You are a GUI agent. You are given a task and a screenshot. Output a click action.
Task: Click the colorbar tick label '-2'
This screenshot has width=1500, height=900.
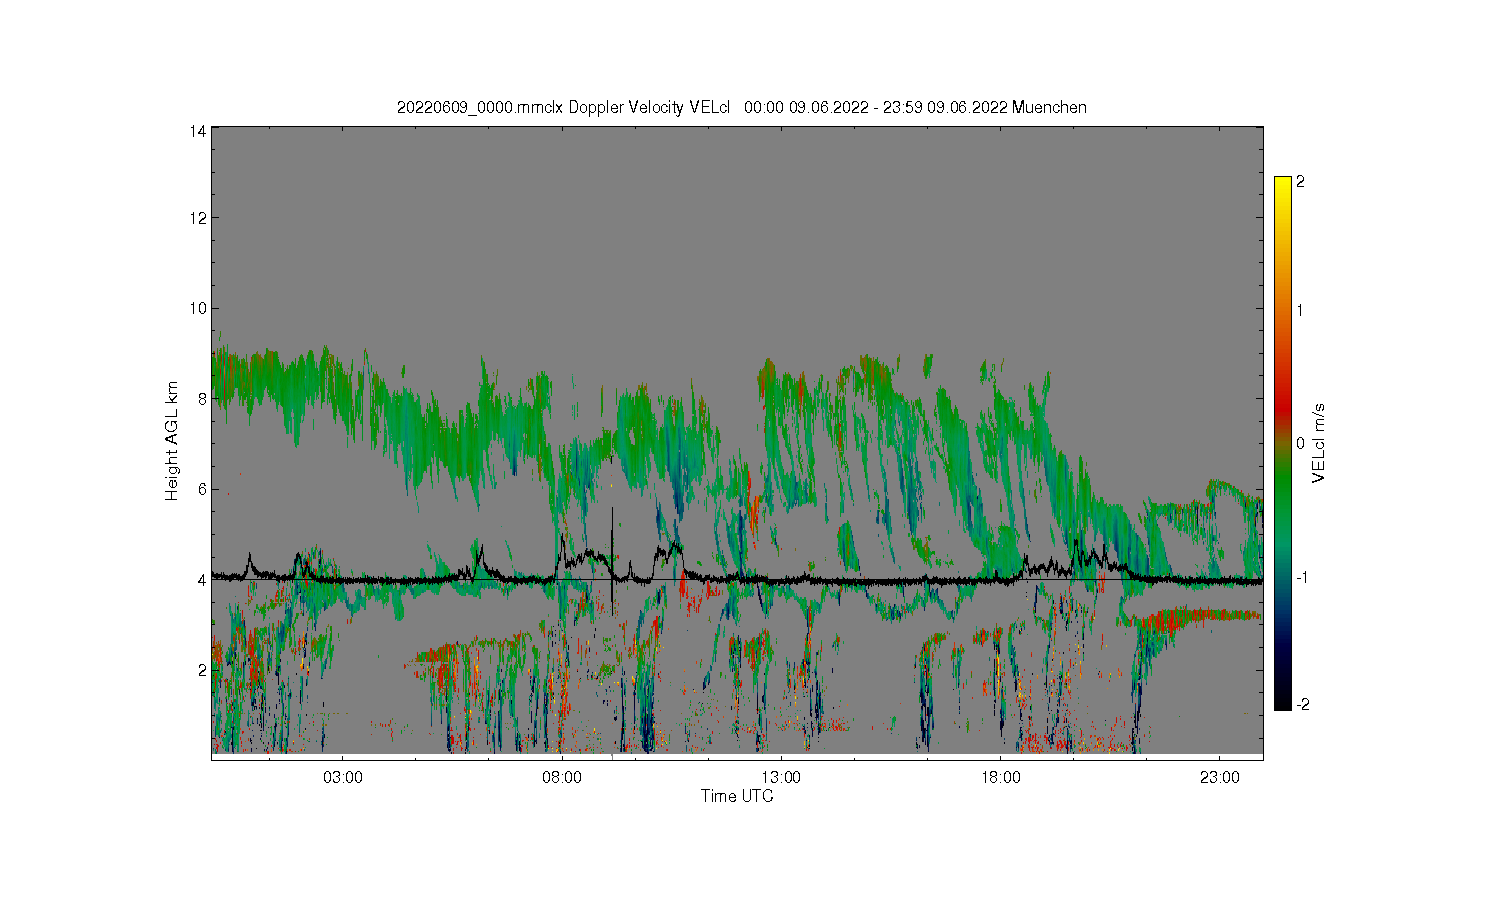[1302, 704]
